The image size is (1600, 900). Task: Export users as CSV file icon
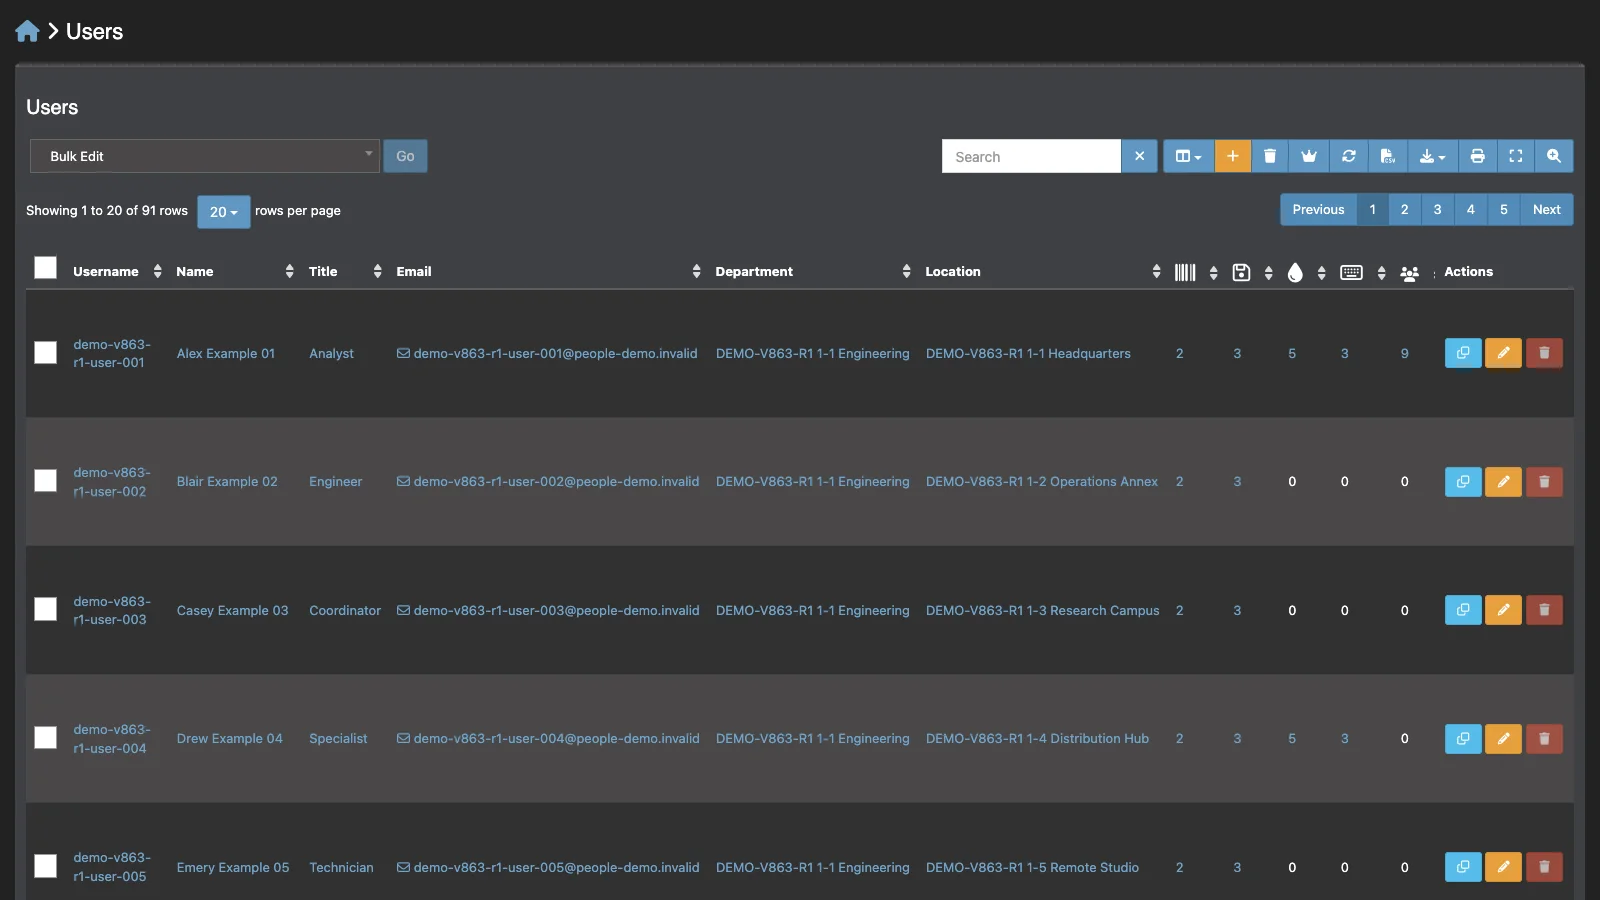pos(1387,156)
